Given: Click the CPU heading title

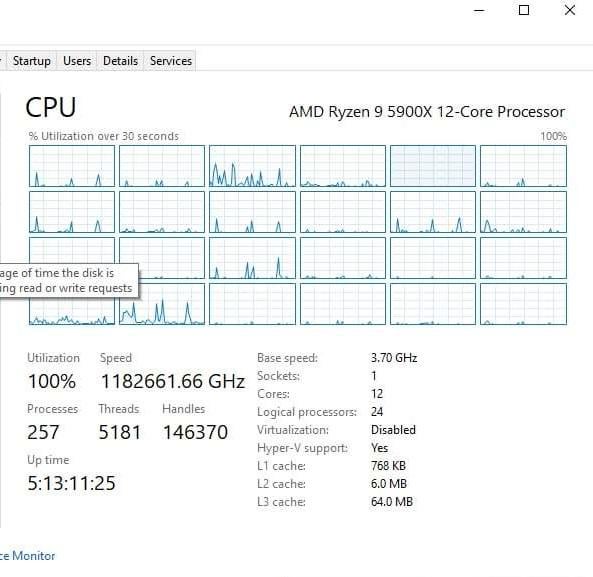Looking at the screenshot, I should [51, 107].
